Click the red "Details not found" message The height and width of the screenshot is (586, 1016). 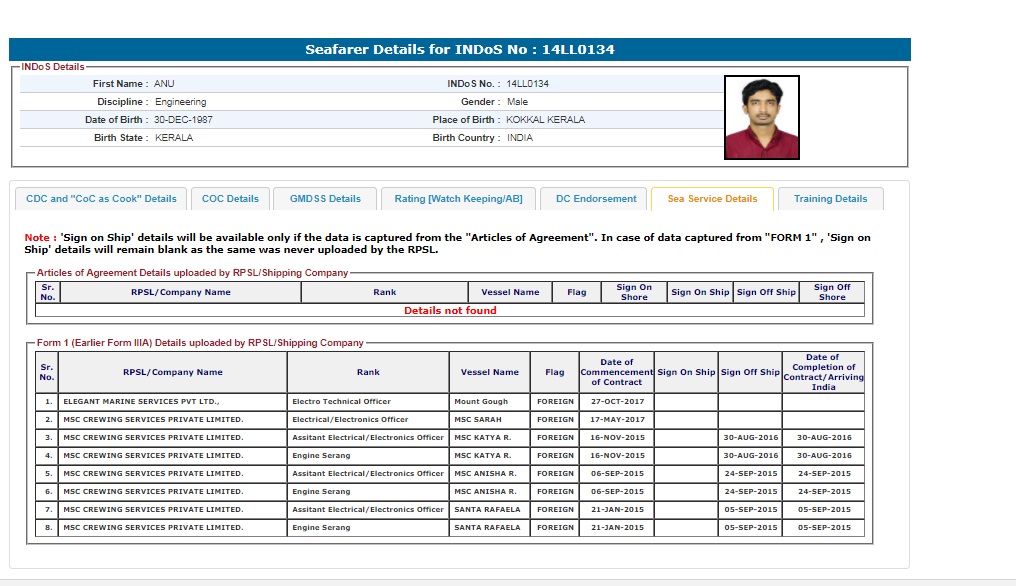[450, 310]
